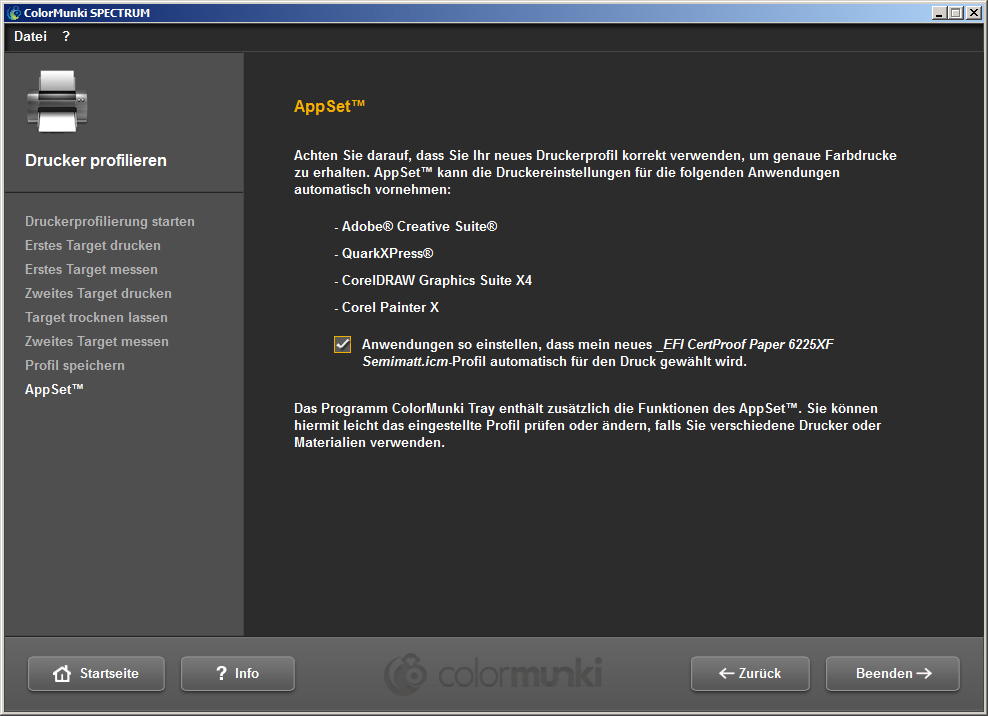Click the orange AppSet page title
988x716 pixels.
point(330,106)
